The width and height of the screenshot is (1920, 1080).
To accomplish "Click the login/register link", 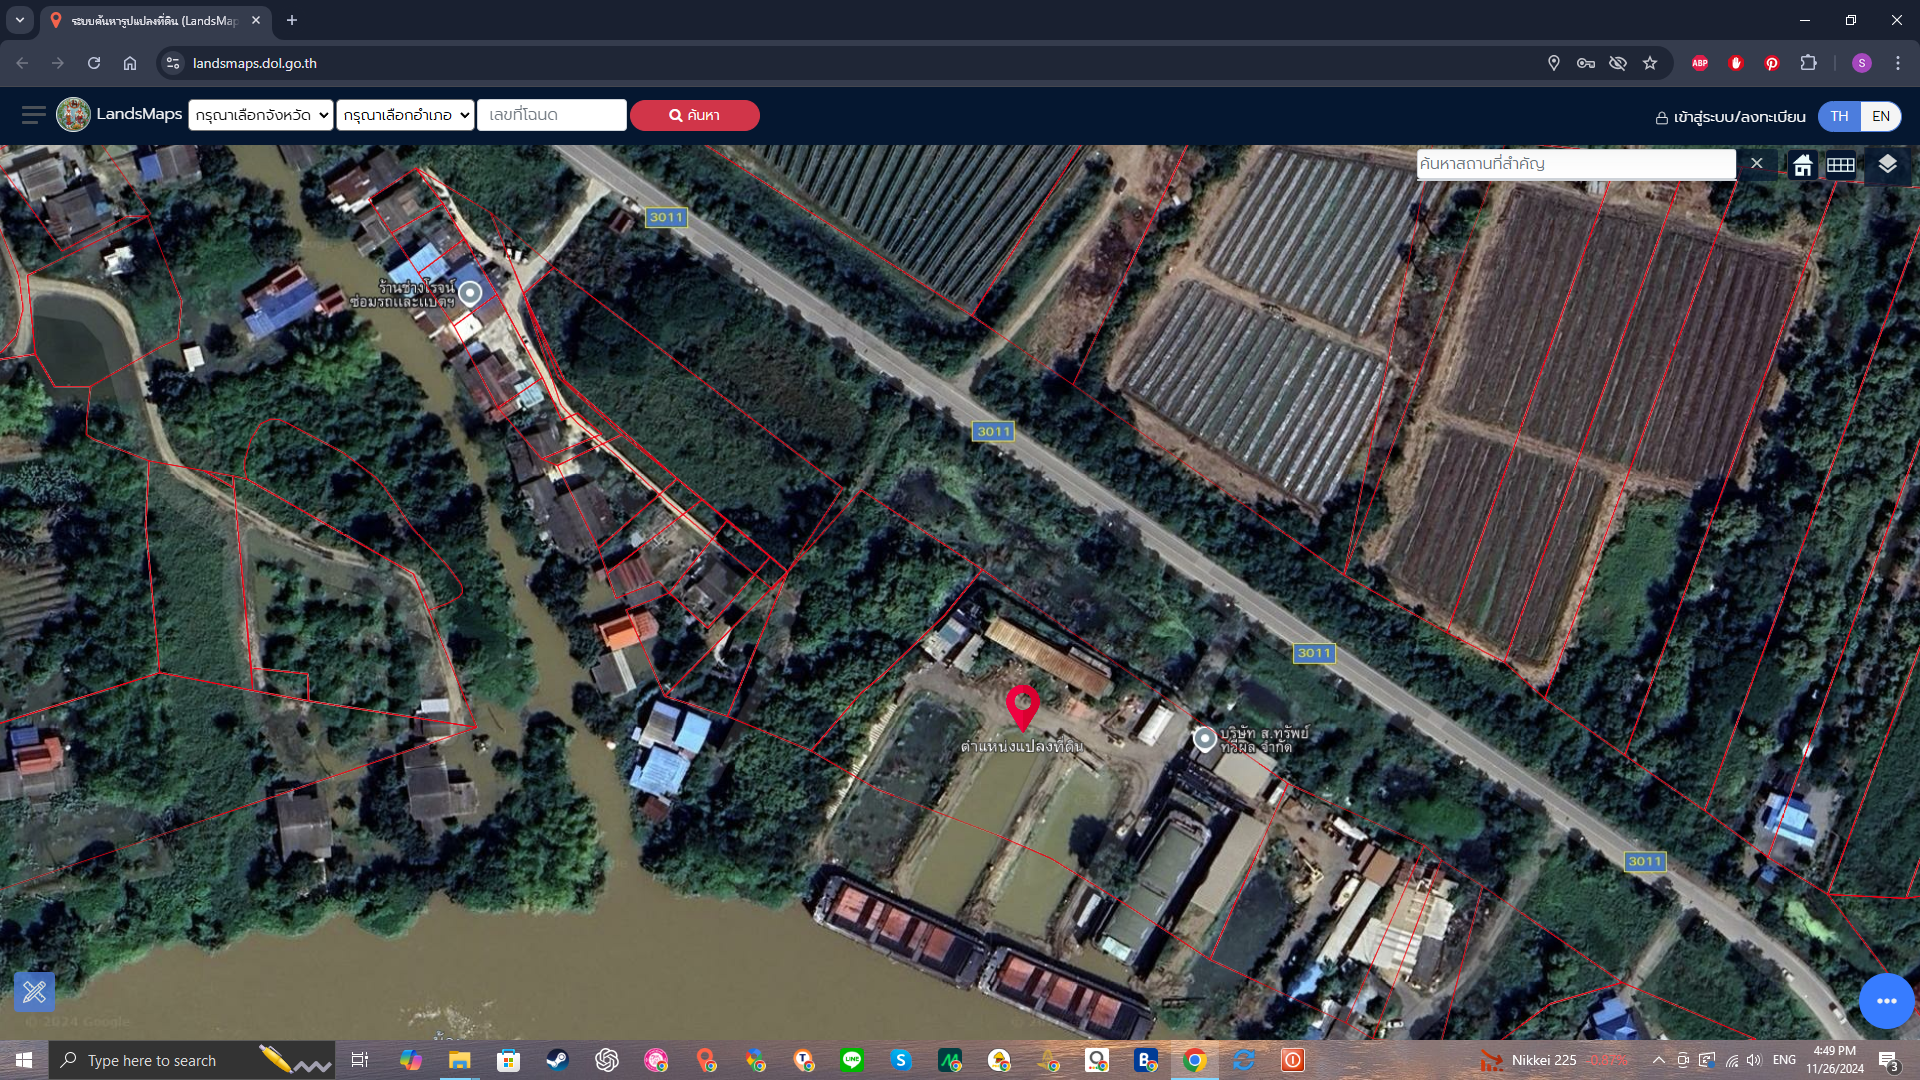I will (x=1730, y=117).
